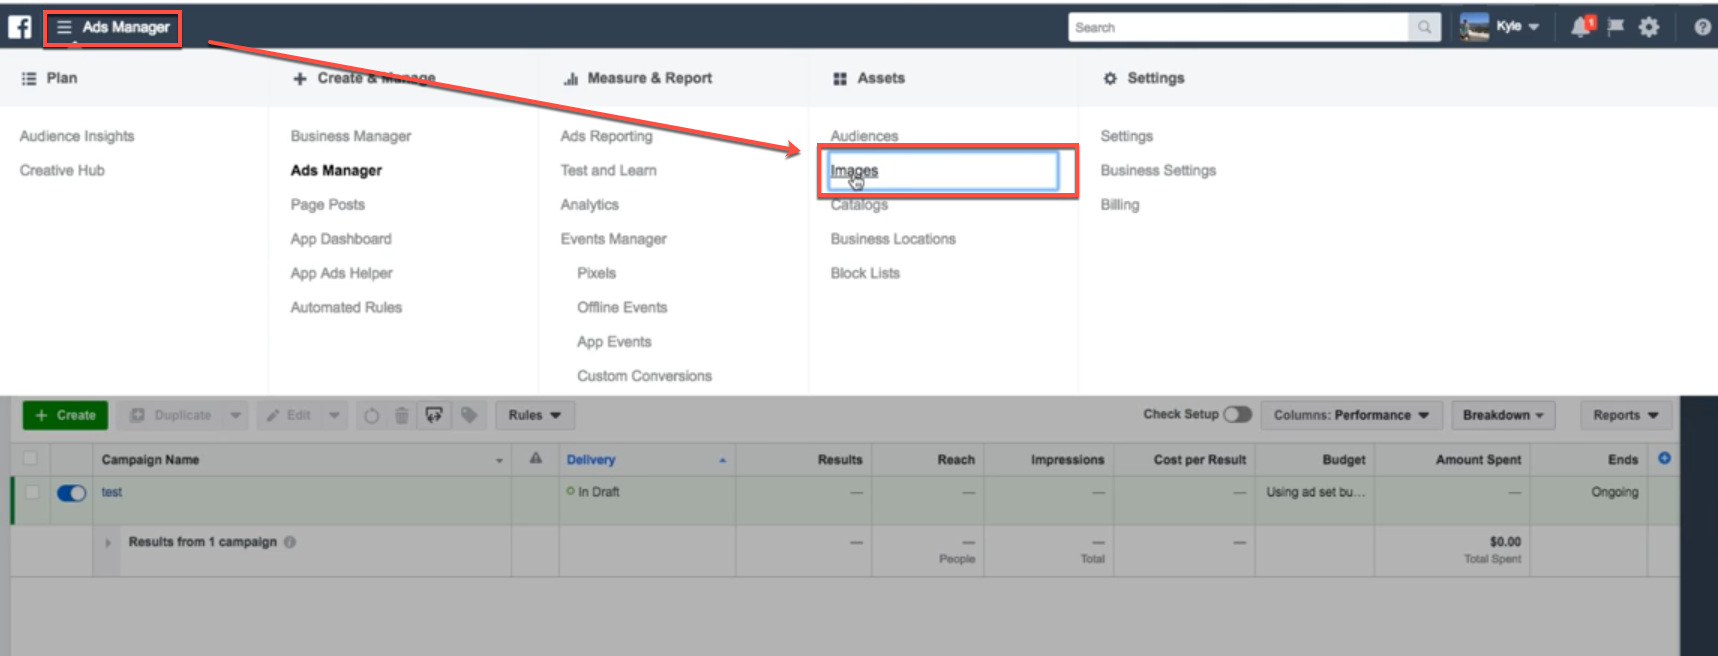Click the search magnifier button
Image resolution: width=1718 pixels, height=656 pixels.
pos(1424,27)
